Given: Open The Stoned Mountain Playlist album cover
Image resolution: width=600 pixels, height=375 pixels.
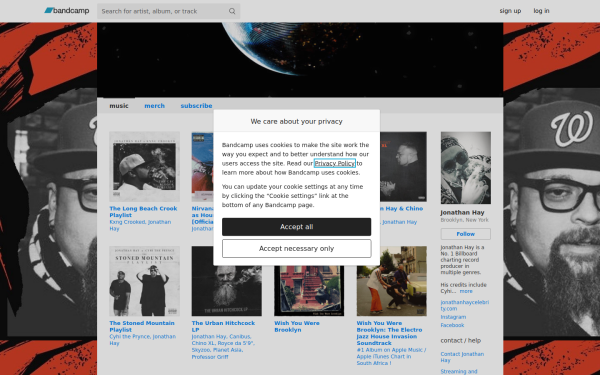Looking at the screenshot, I should point(144,281).
